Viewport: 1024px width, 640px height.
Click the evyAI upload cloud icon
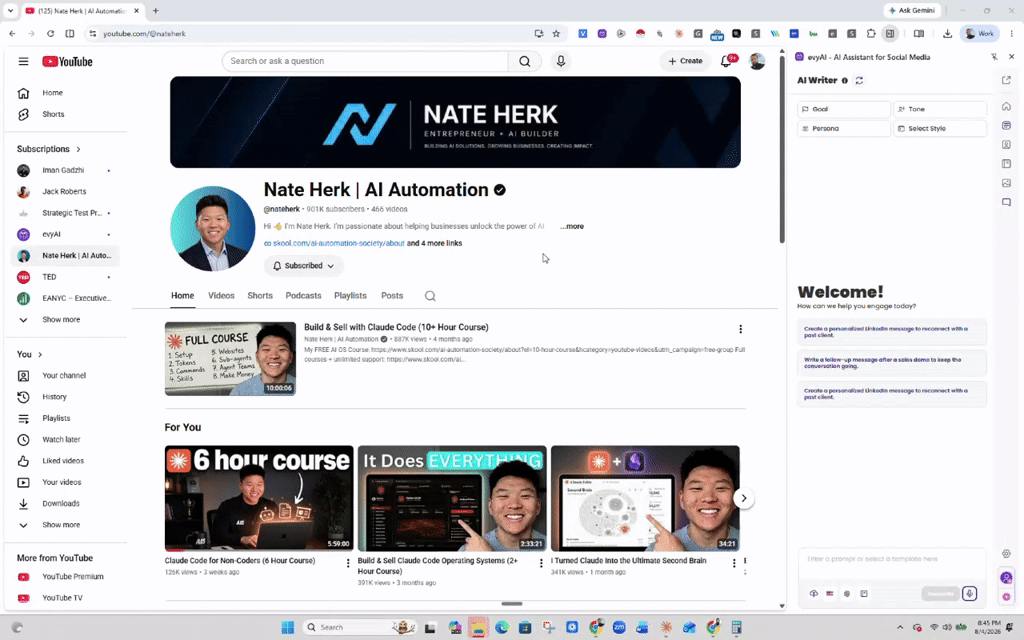pyautogui.click(x=814, y=594)
